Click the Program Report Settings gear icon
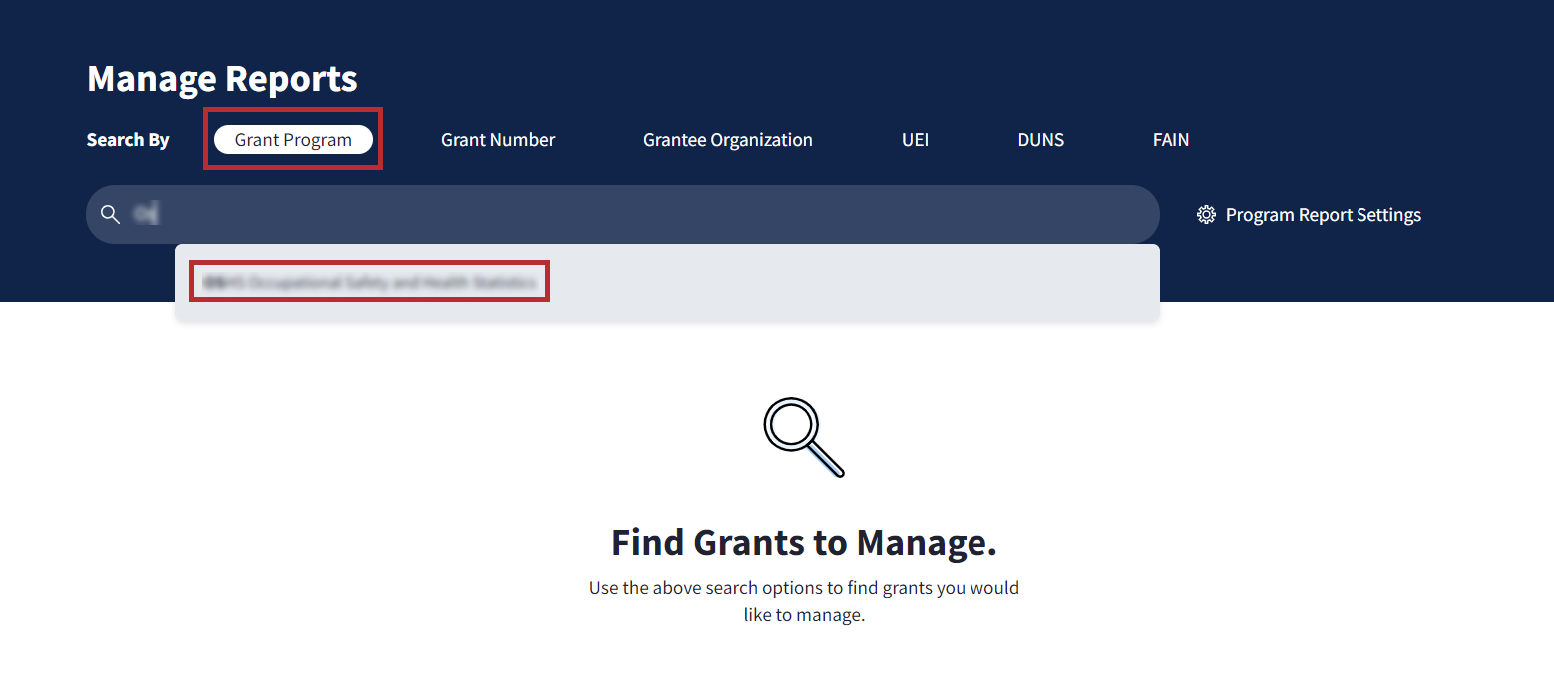Viewport: 1554px width, 675px height. click(1206, 215)
